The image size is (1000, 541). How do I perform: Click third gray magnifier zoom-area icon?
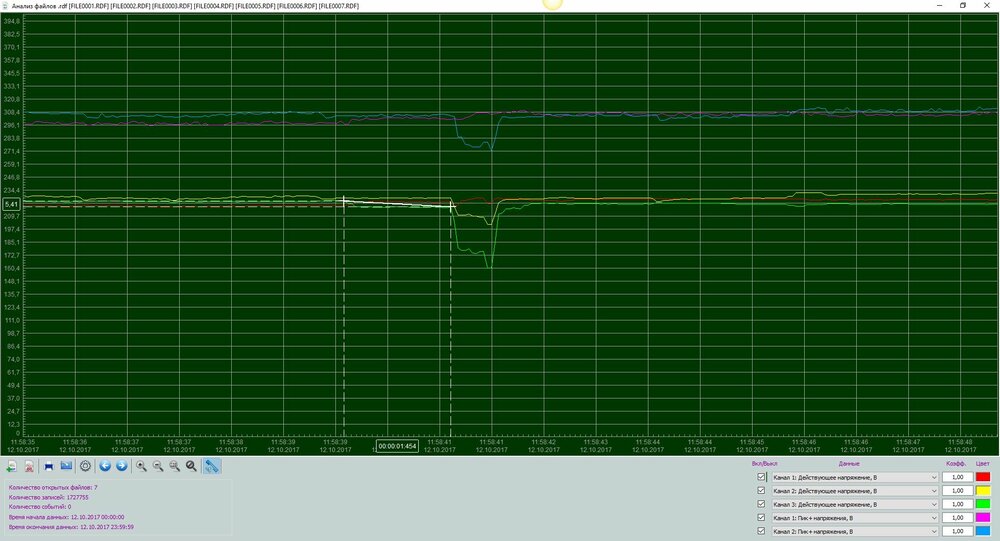175,466
